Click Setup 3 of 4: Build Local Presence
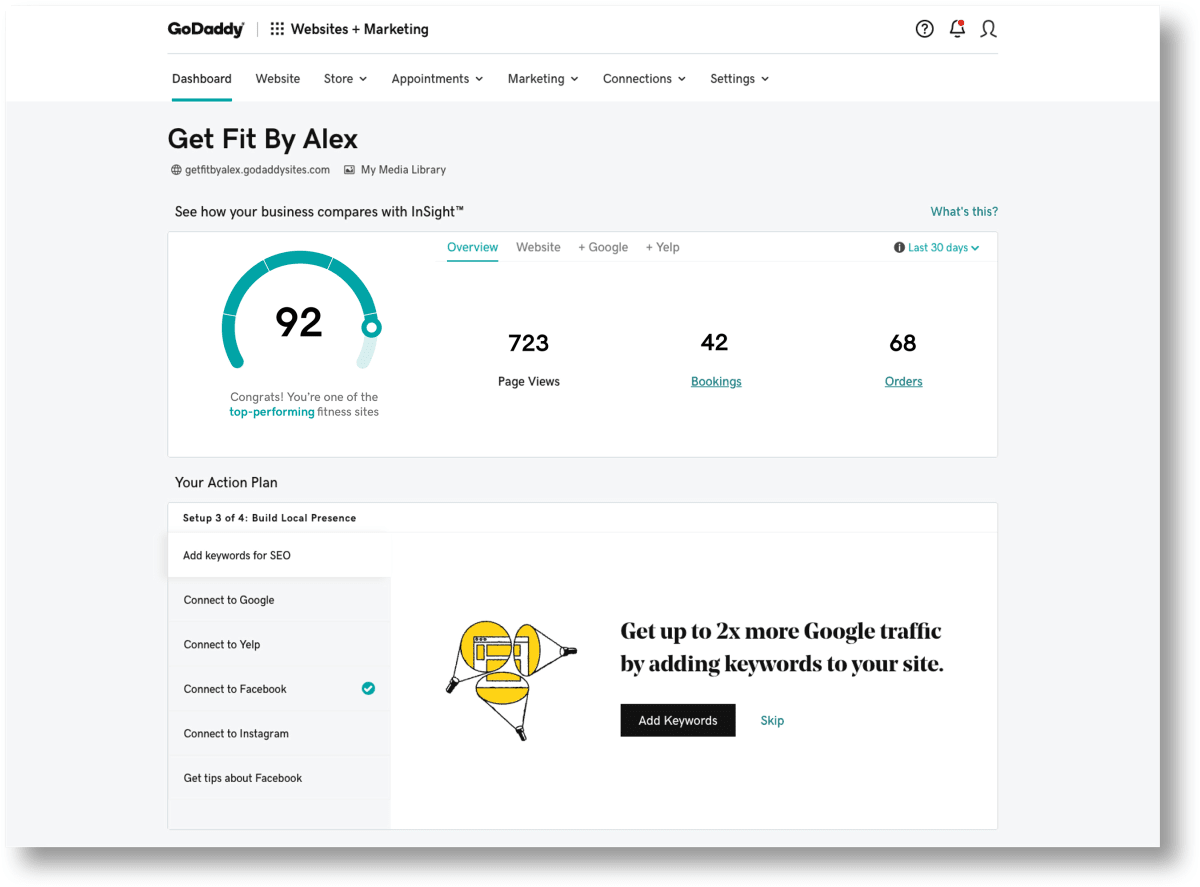Image resolution: width=1200 pixels, height=887 pixels. pyautogui.click(x=270, y=518)
